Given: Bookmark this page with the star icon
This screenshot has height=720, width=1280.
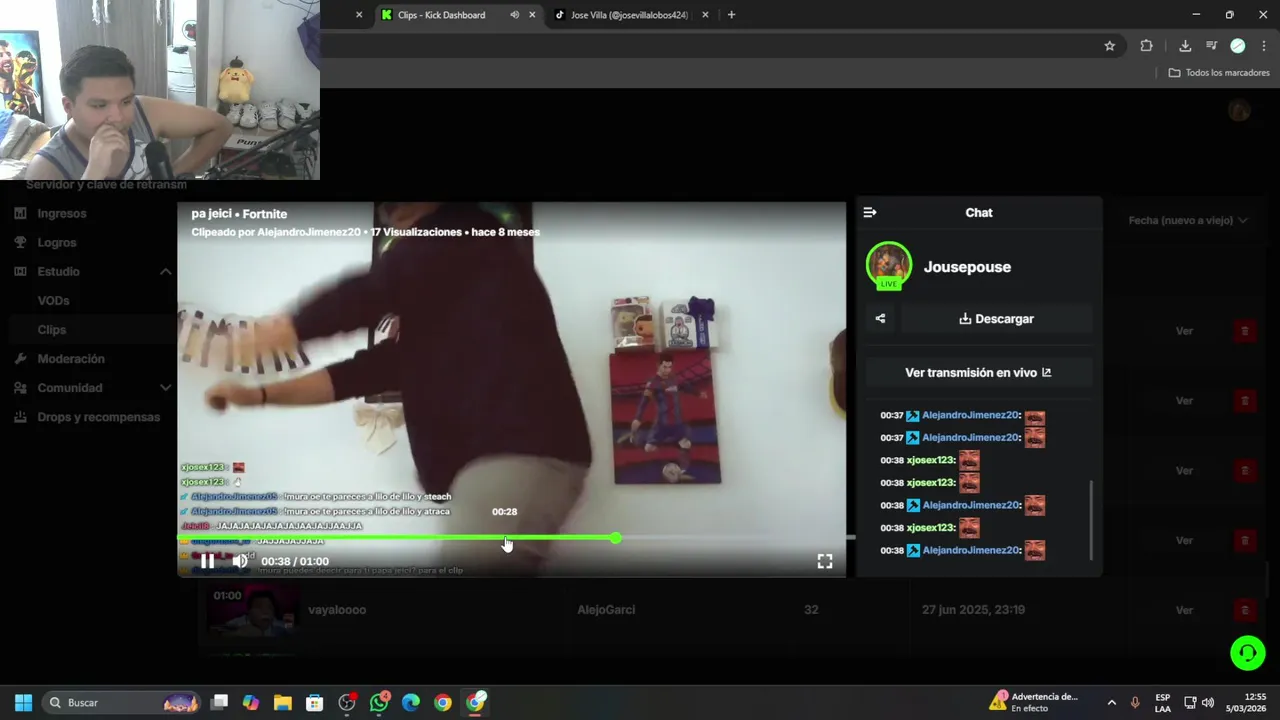Looking at the screenshot, I should point(1109,45).
